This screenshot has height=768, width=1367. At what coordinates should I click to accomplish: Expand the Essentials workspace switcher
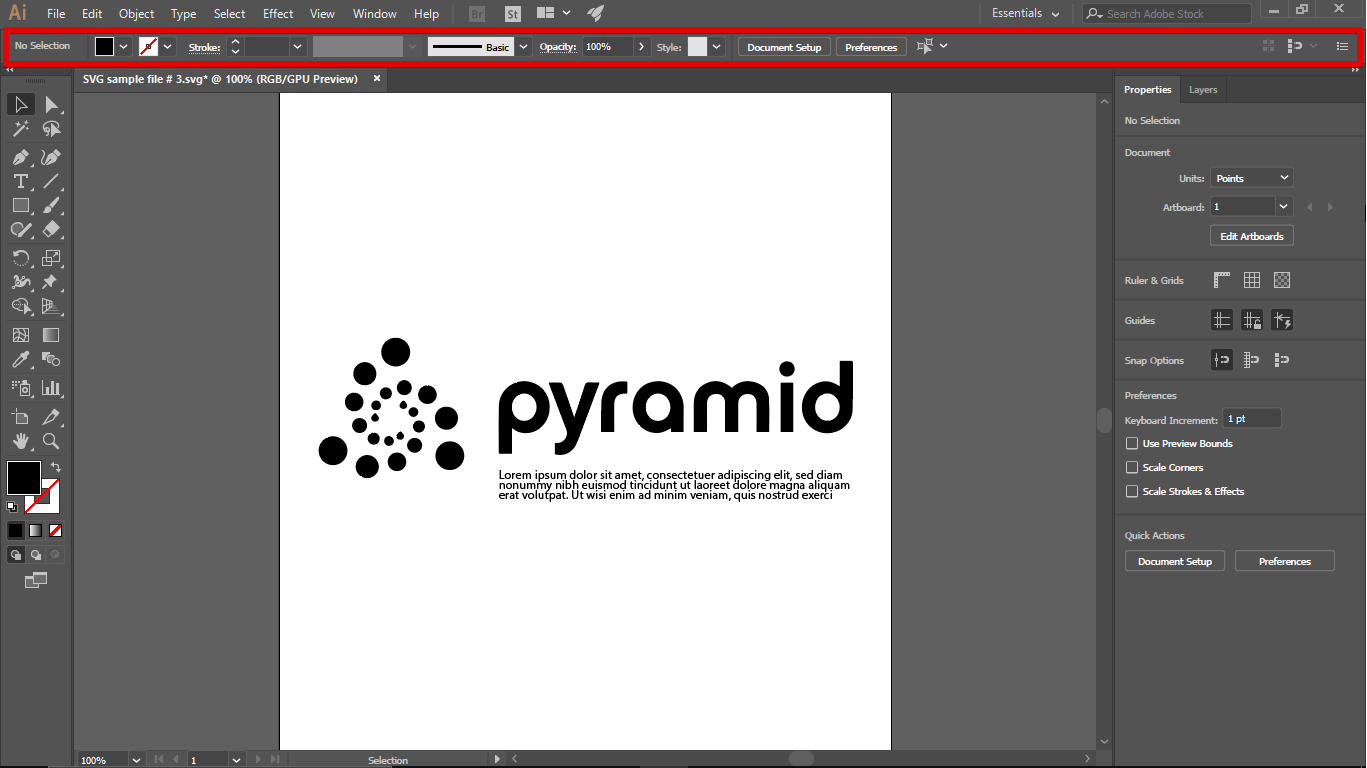1025,14
